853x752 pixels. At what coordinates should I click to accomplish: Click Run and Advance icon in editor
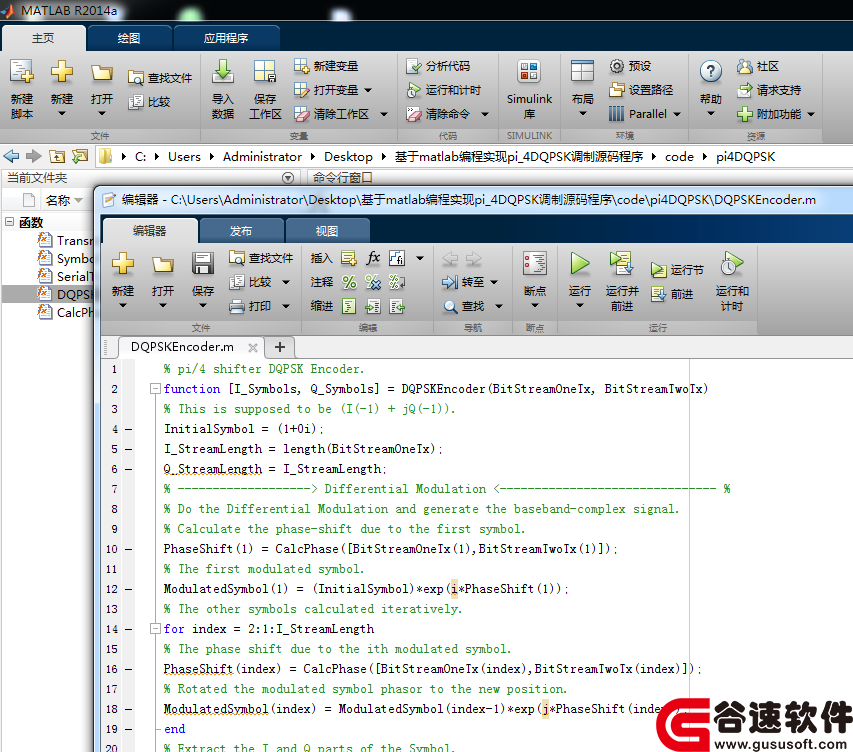coord(621,264)
